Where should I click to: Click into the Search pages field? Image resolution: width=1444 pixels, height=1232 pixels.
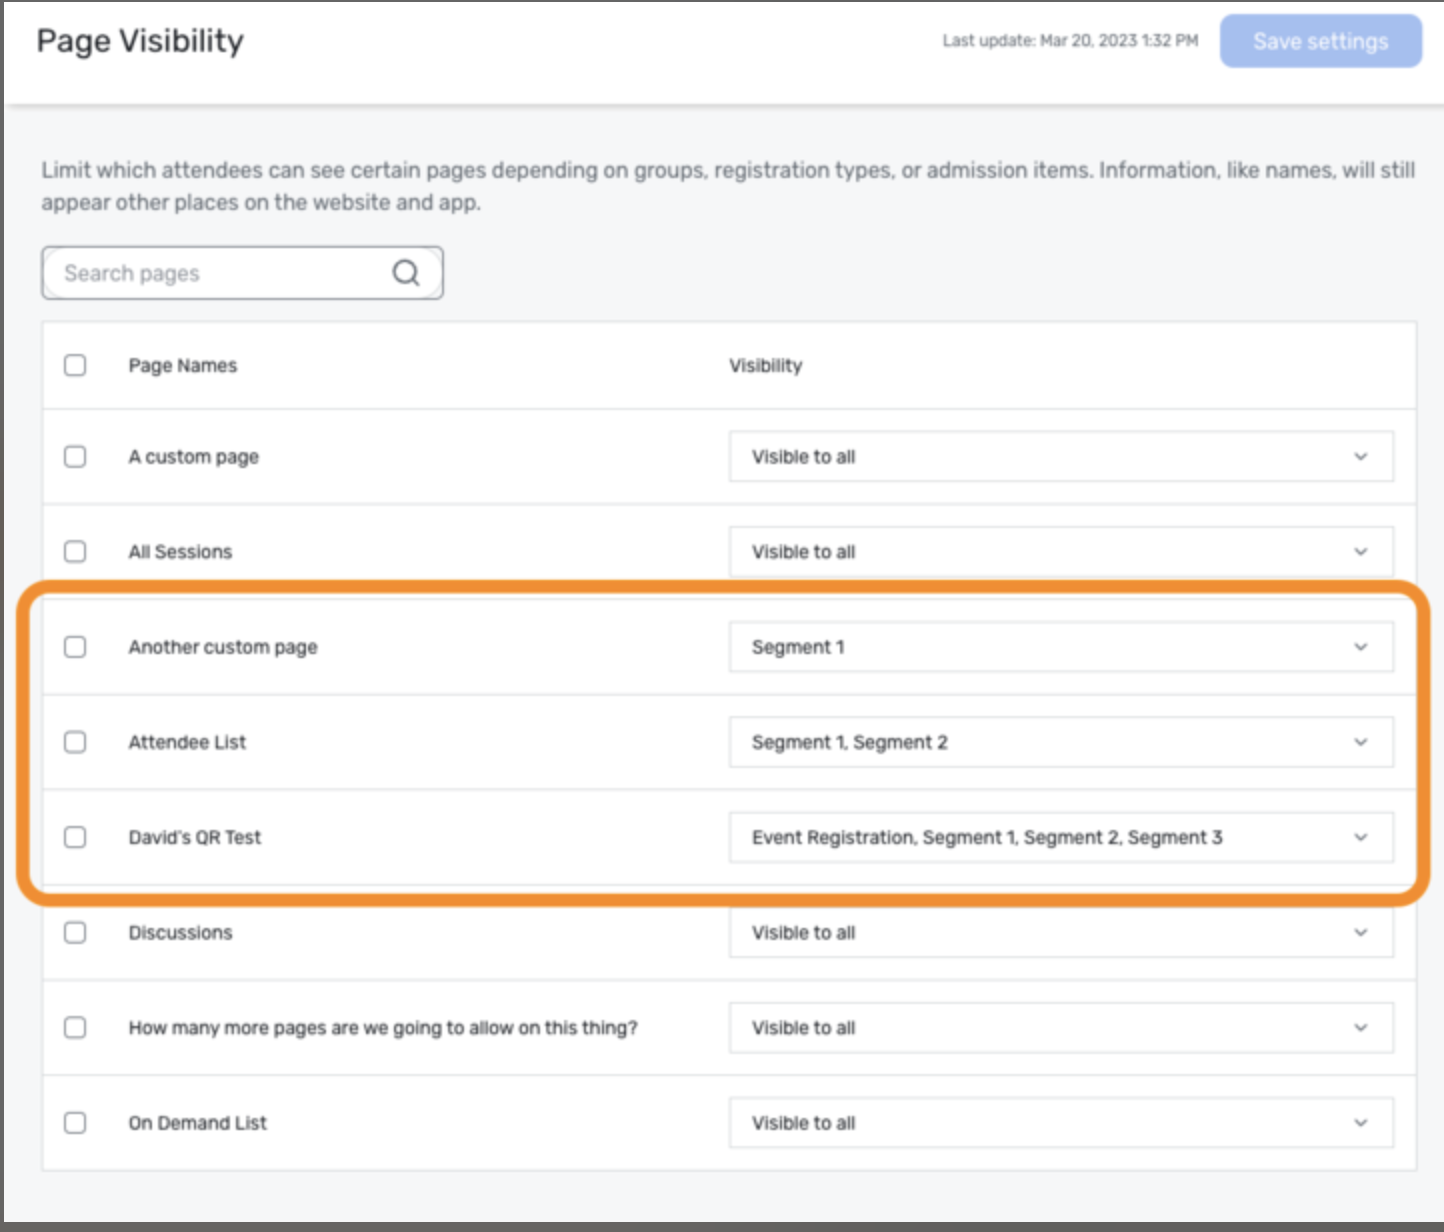tap(220, 273)
